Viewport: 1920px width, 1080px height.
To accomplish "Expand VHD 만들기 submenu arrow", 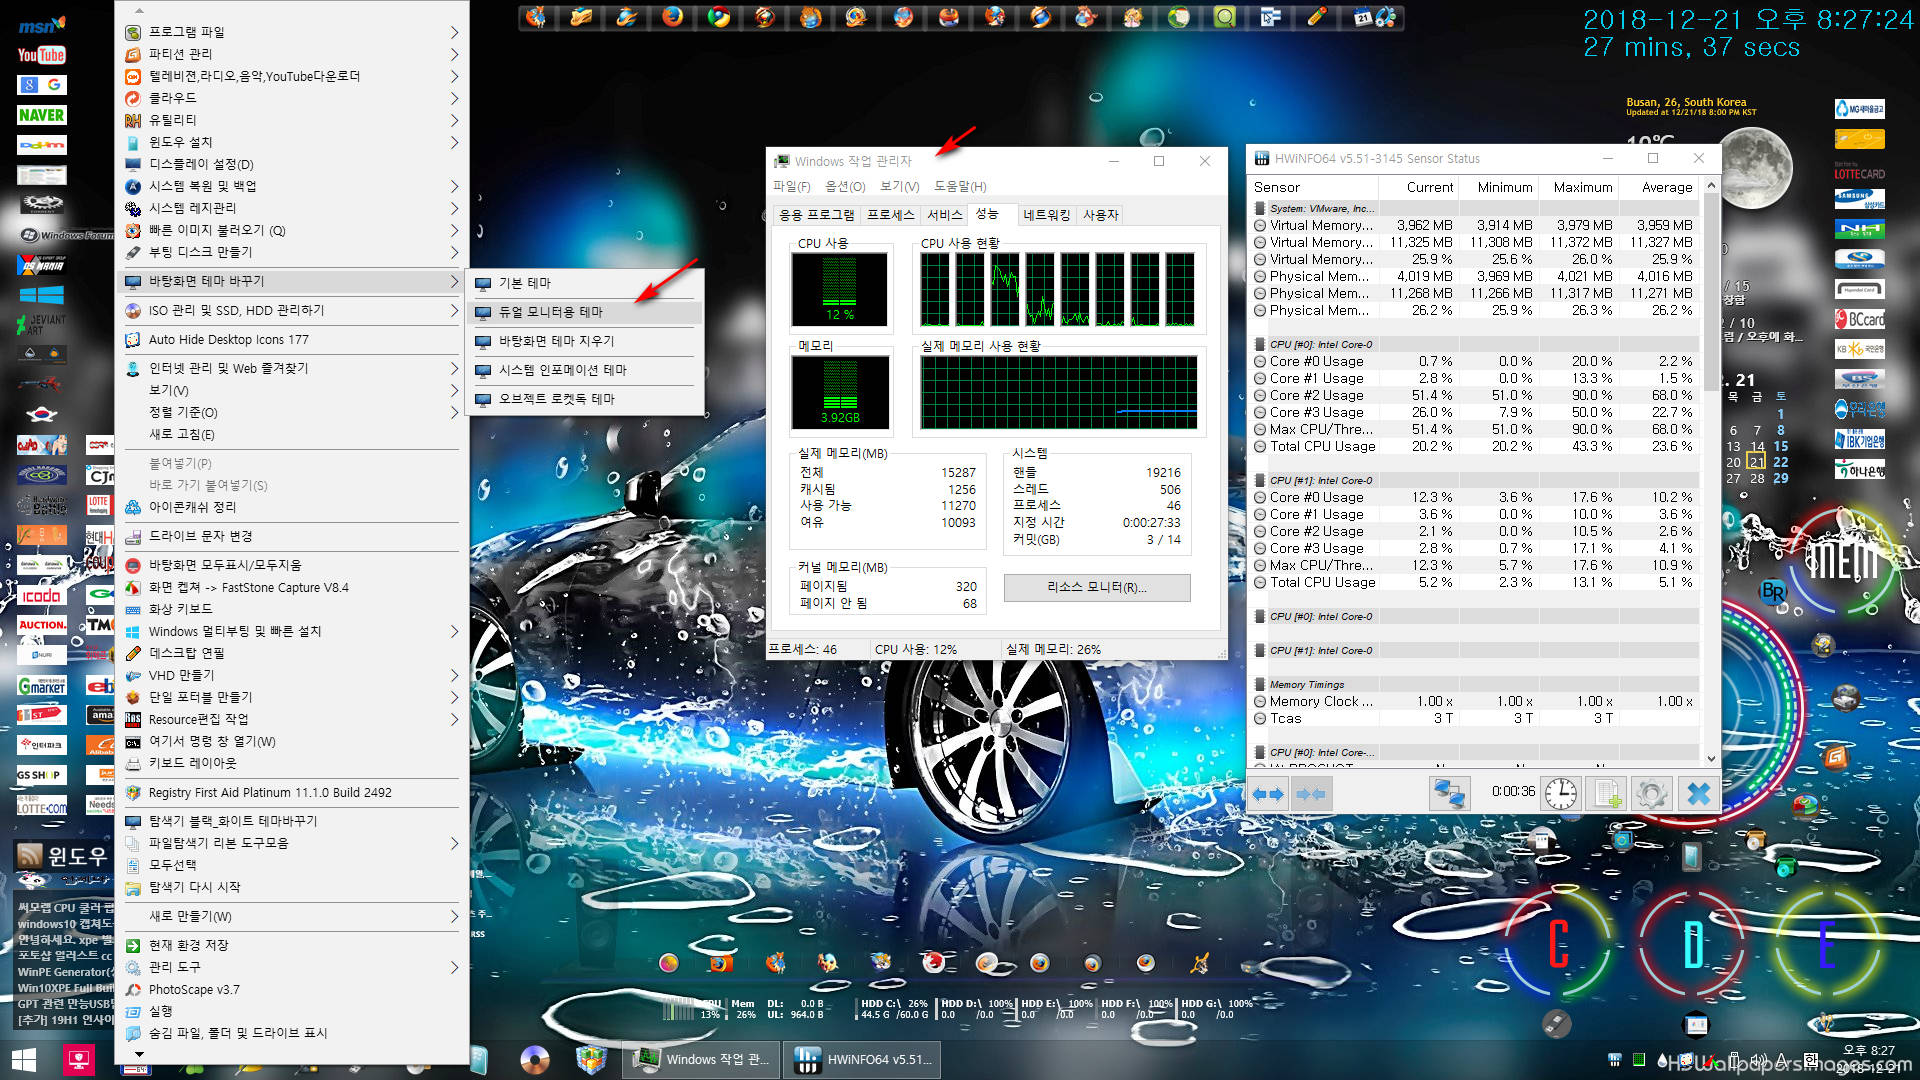I will pos(454,675).
